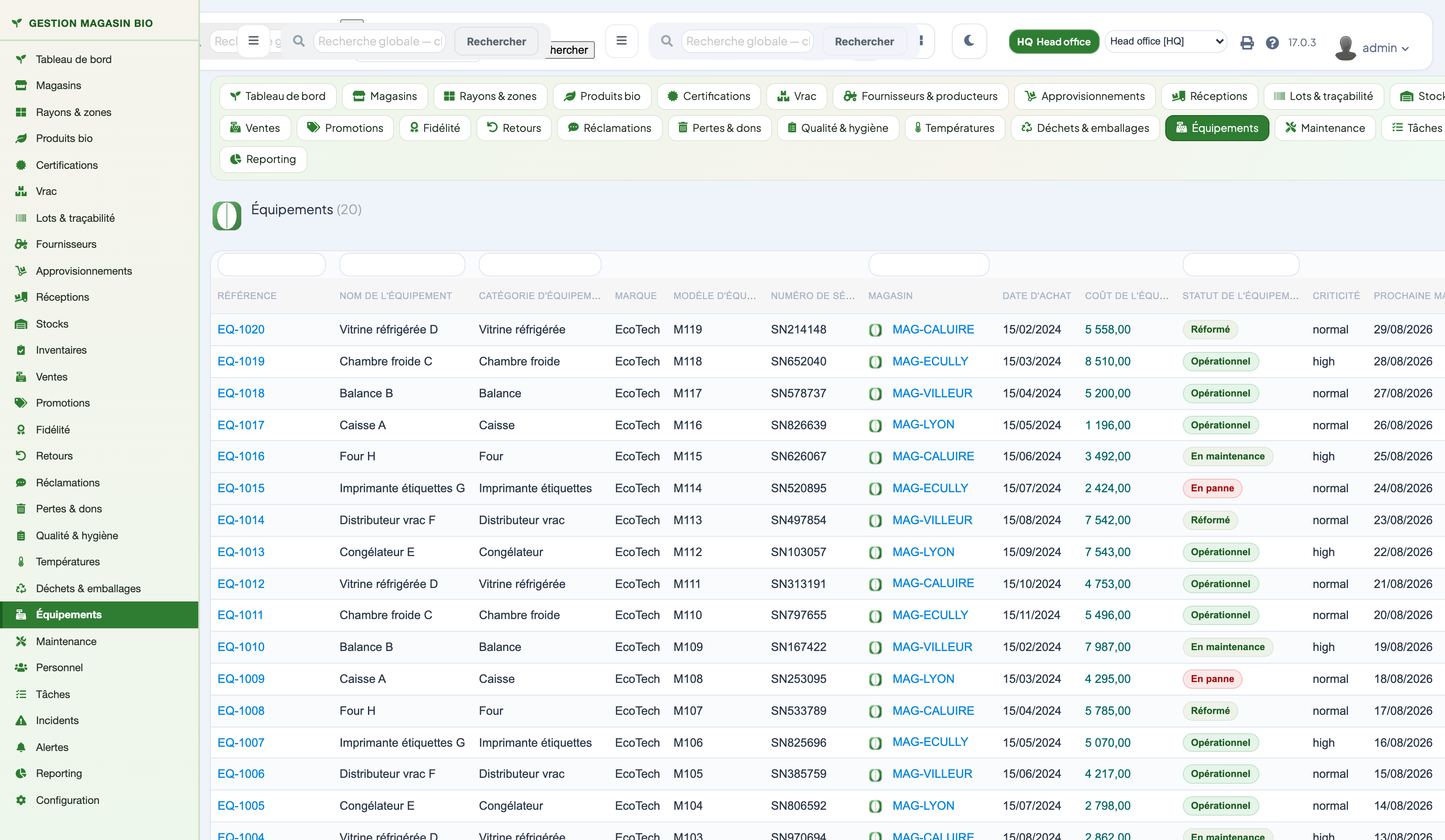
Task: Open the Reporting tab in top bar
Action: [263, 159]
